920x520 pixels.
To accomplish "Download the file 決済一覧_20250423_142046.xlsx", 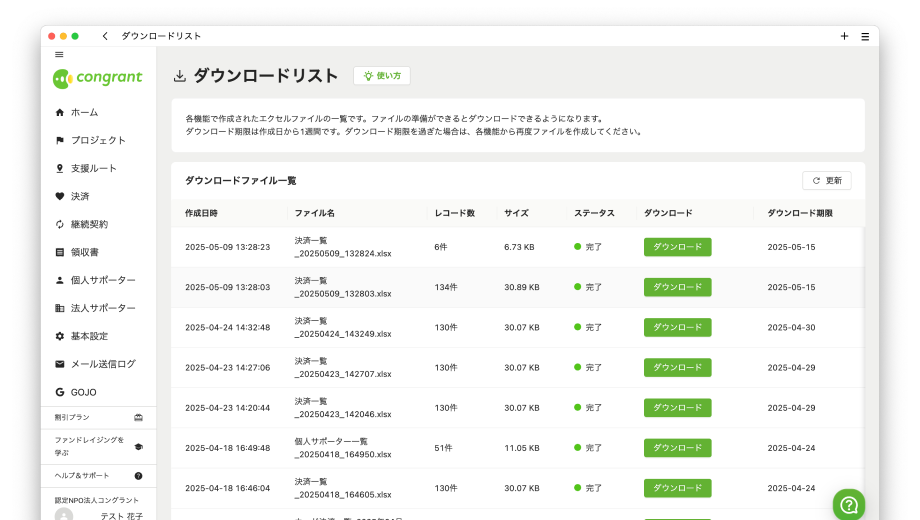I will tap(678, 408).
